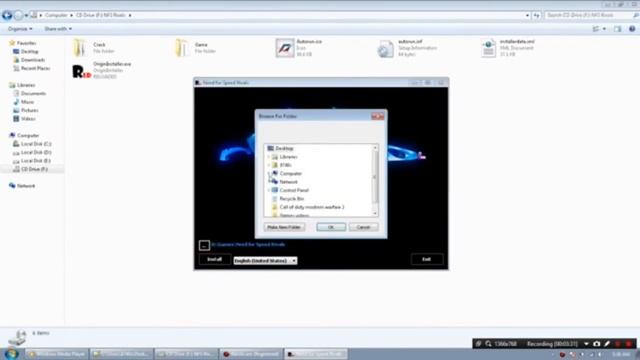Click the camera icon in the recording toolbar
The width and height of the screenshot is (640, 360).
(597, 344)
